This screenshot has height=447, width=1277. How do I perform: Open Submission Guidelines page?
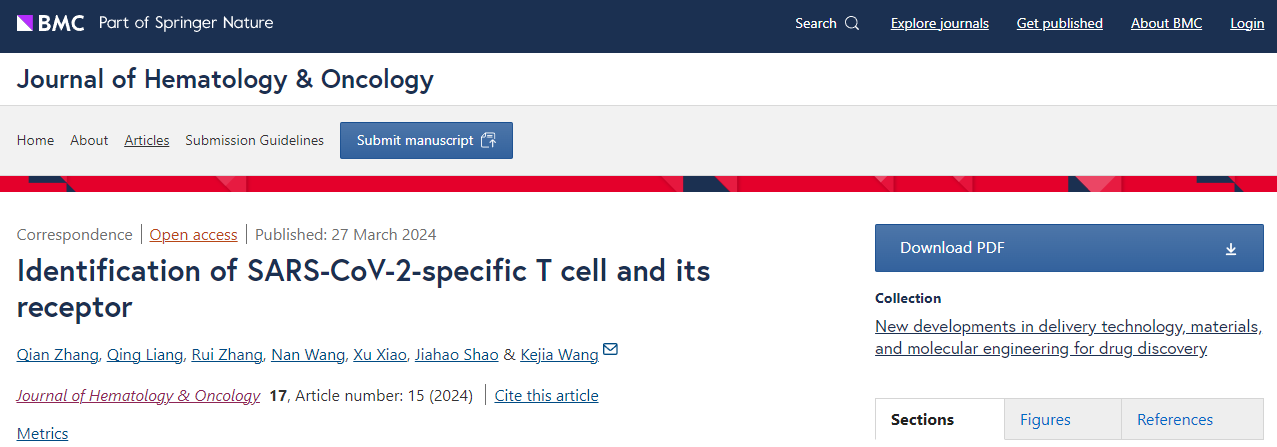click(254, 140)
